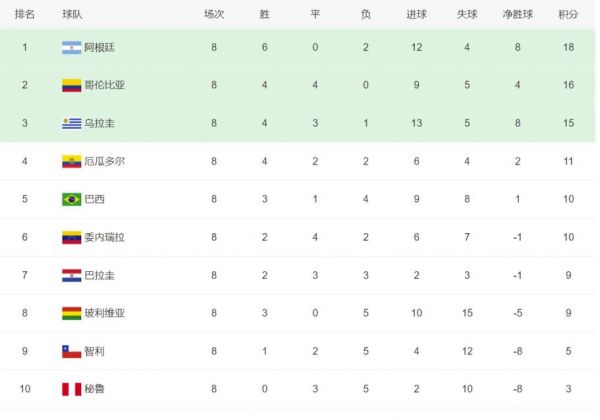This screenshot has height=420, width=600.
Task: Open team name 秘鲁
Action: [95, 389]
